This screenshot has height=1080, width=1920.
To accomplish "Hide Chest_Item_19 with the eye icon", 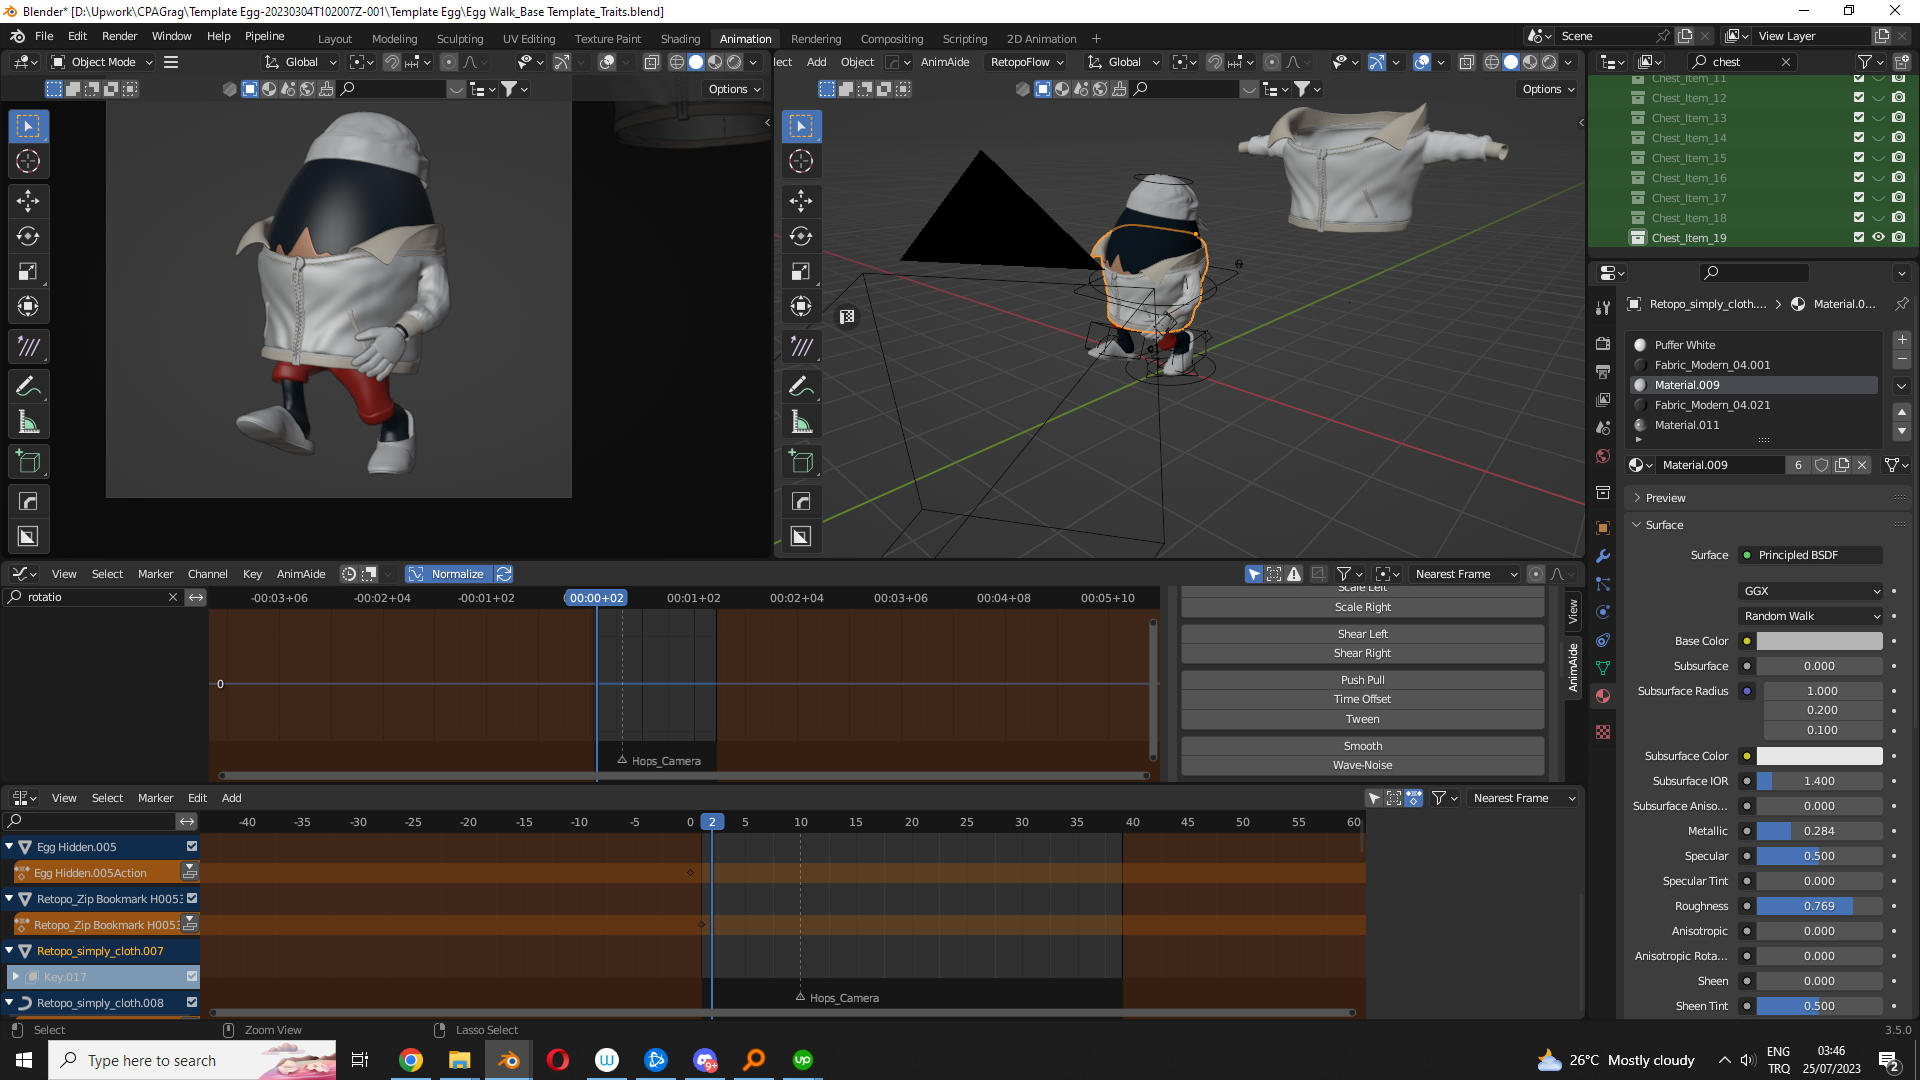I will pos(1878,238).
